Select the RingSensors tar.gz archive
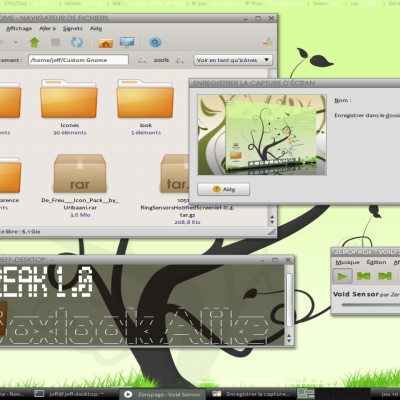 [x=175, y=173]
